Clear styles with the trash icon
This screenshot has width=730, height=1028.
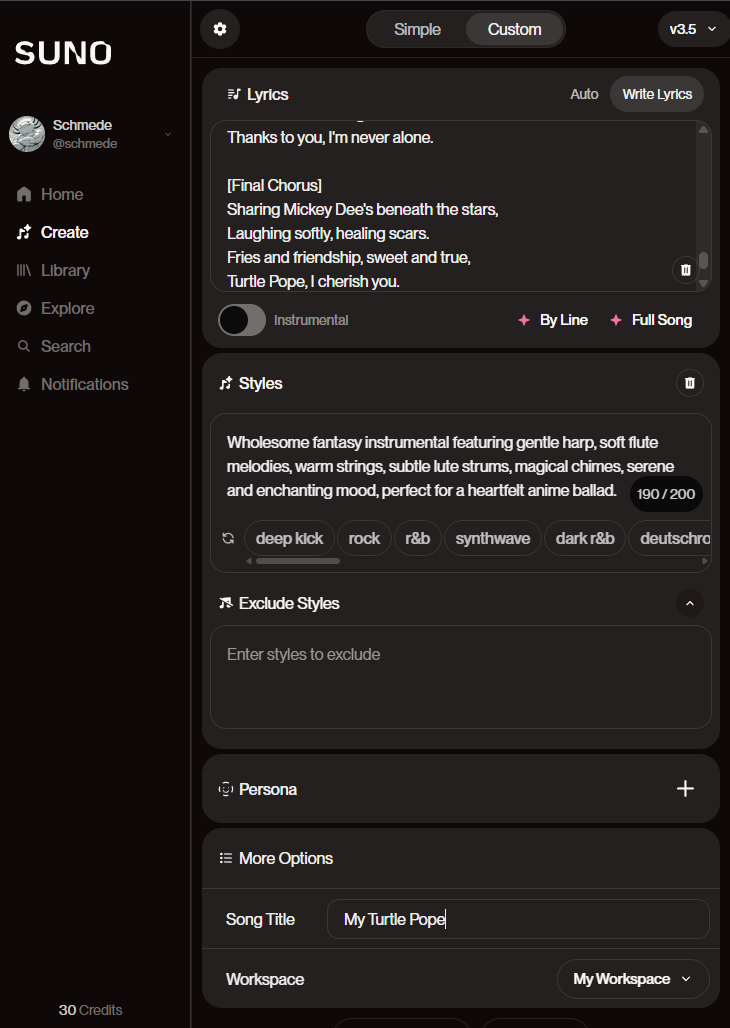coord(689,383)
